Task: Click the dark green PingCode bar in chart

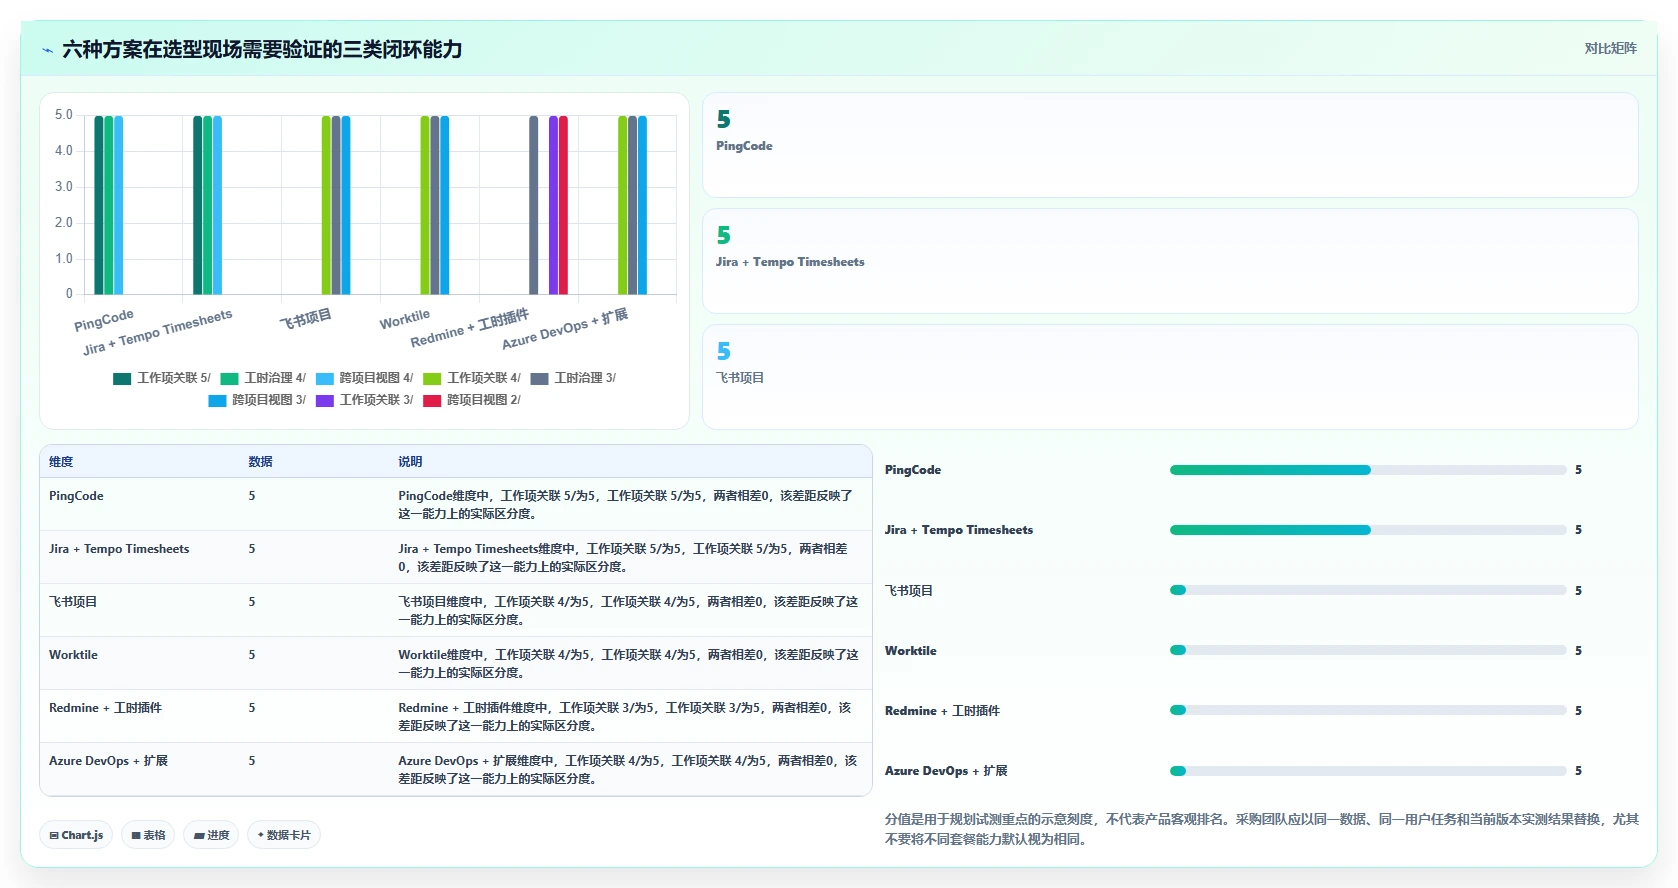Action: click(99, 205)
